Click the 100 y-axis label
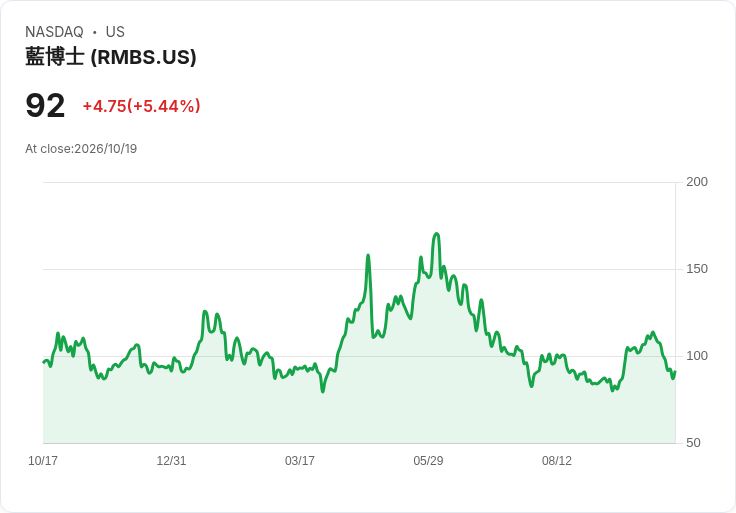The height and width of the screenshot is (513, 736). click(697, 356)
